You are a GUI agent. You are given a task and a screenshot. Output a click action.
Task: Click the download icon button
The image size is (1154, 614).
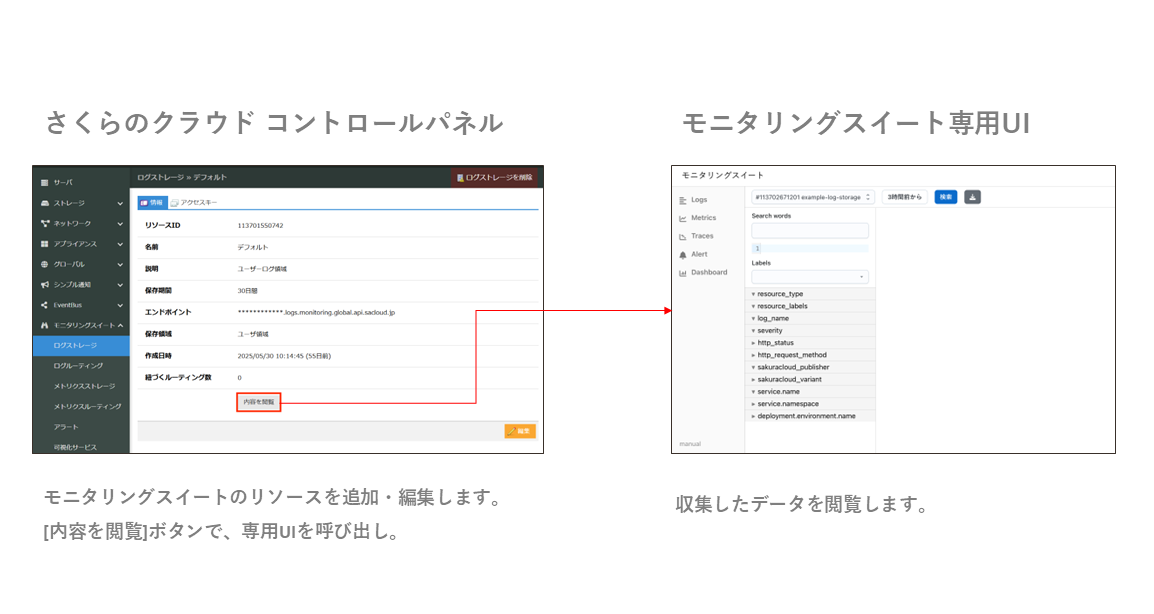pyautogui.click(x=972, y=197)
